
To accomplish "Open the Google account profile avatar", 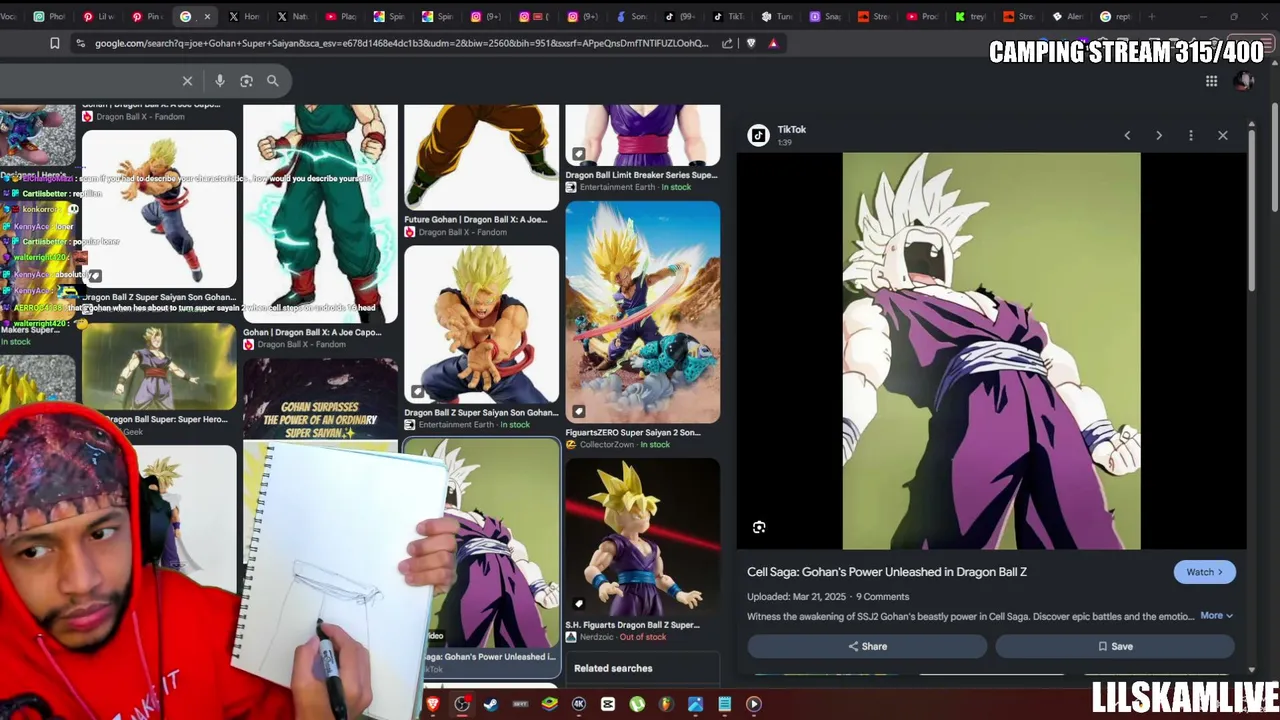I will [x=1244, y=81].
